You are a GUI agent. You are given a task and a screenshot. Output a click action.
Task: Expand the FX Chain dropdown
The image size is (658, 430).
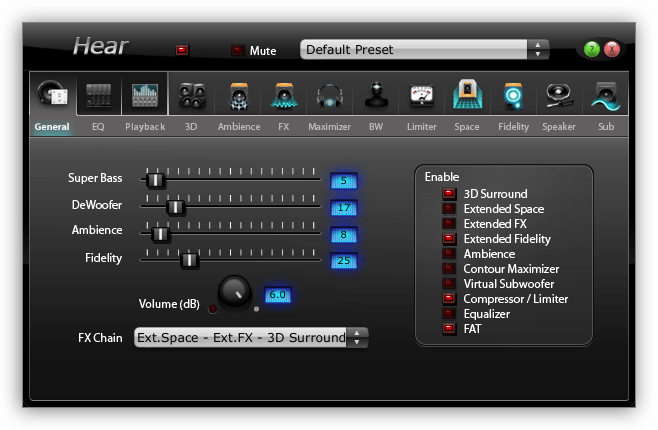(x=251, y=337)
